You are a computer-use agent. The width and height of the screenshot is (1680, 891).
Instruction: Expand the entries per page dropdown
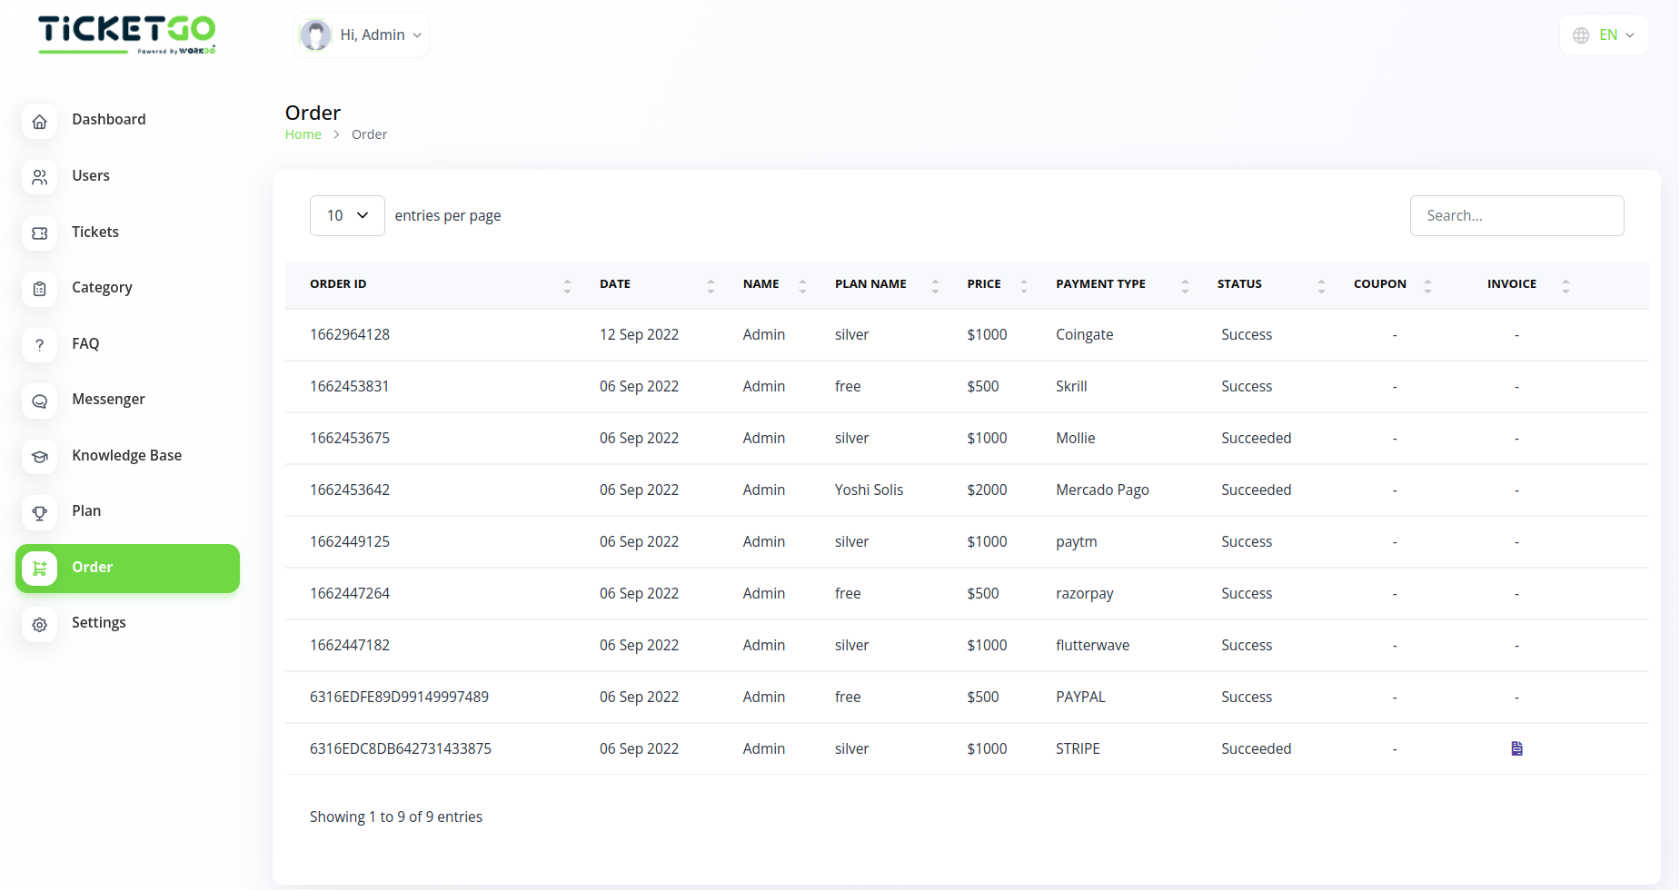347,216
